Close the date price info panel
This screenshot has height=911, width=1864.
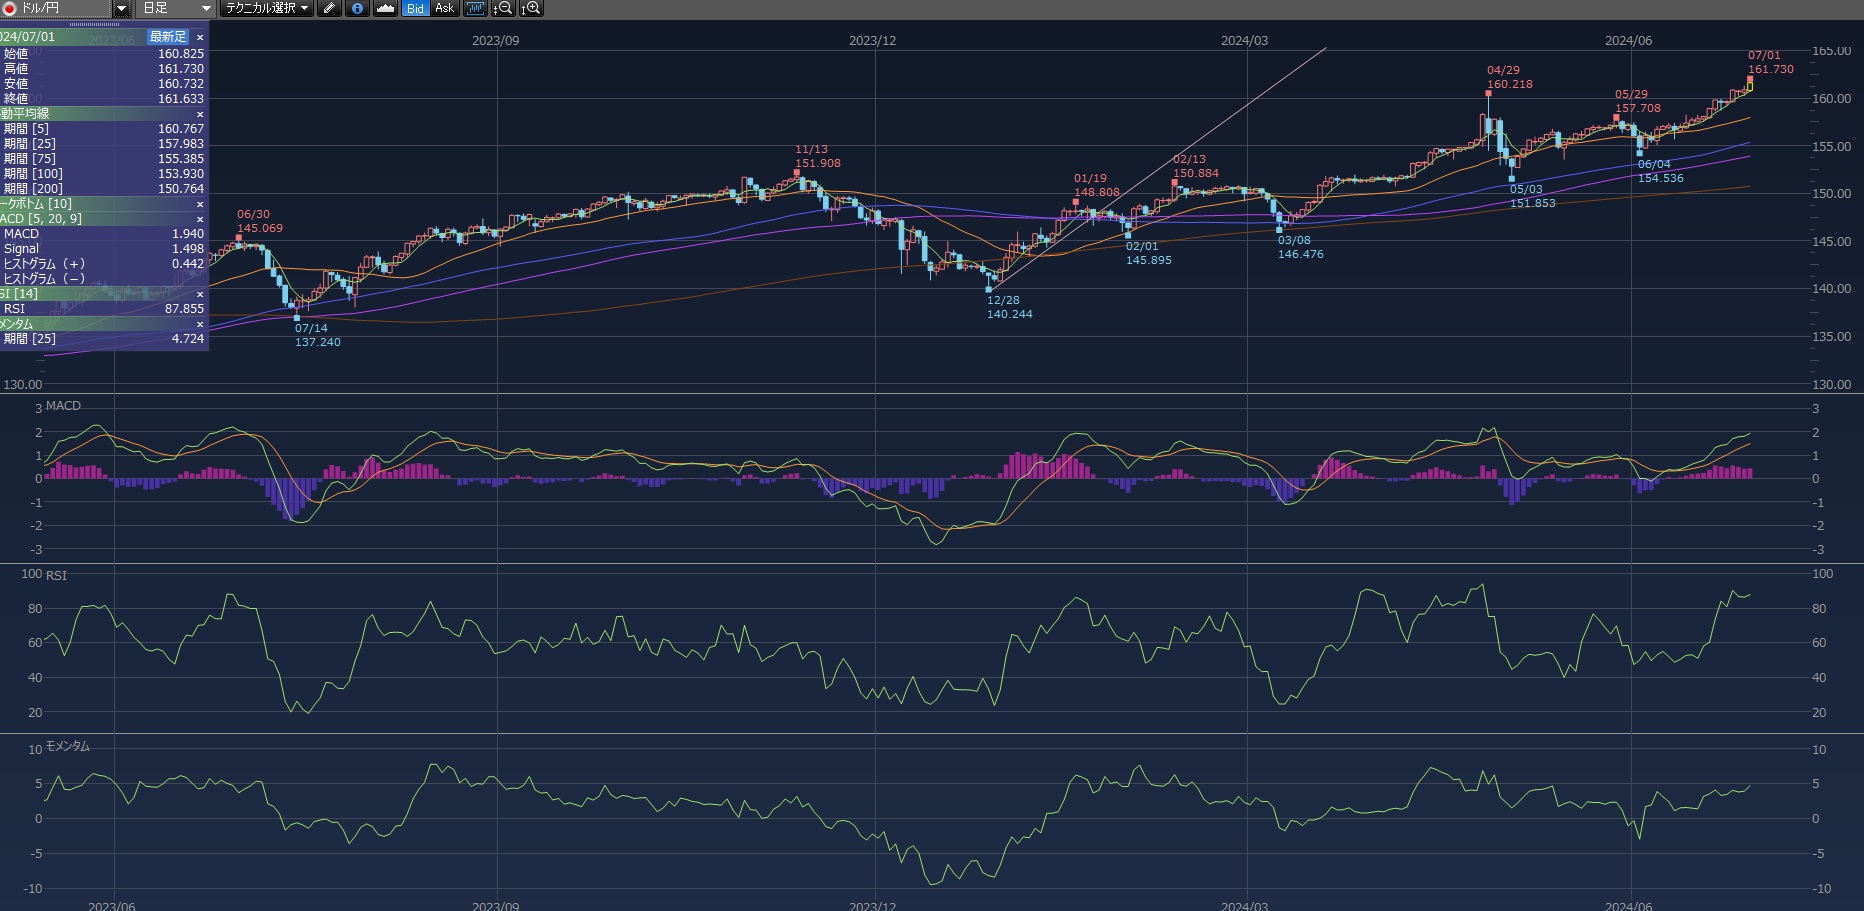click(200, 37)
